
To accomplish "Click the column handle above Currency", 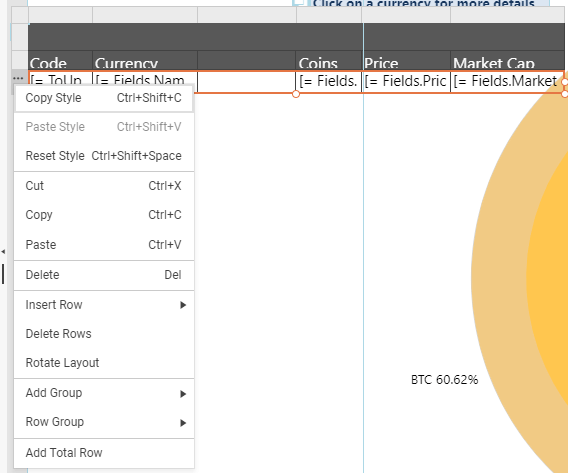I will 145,14.
